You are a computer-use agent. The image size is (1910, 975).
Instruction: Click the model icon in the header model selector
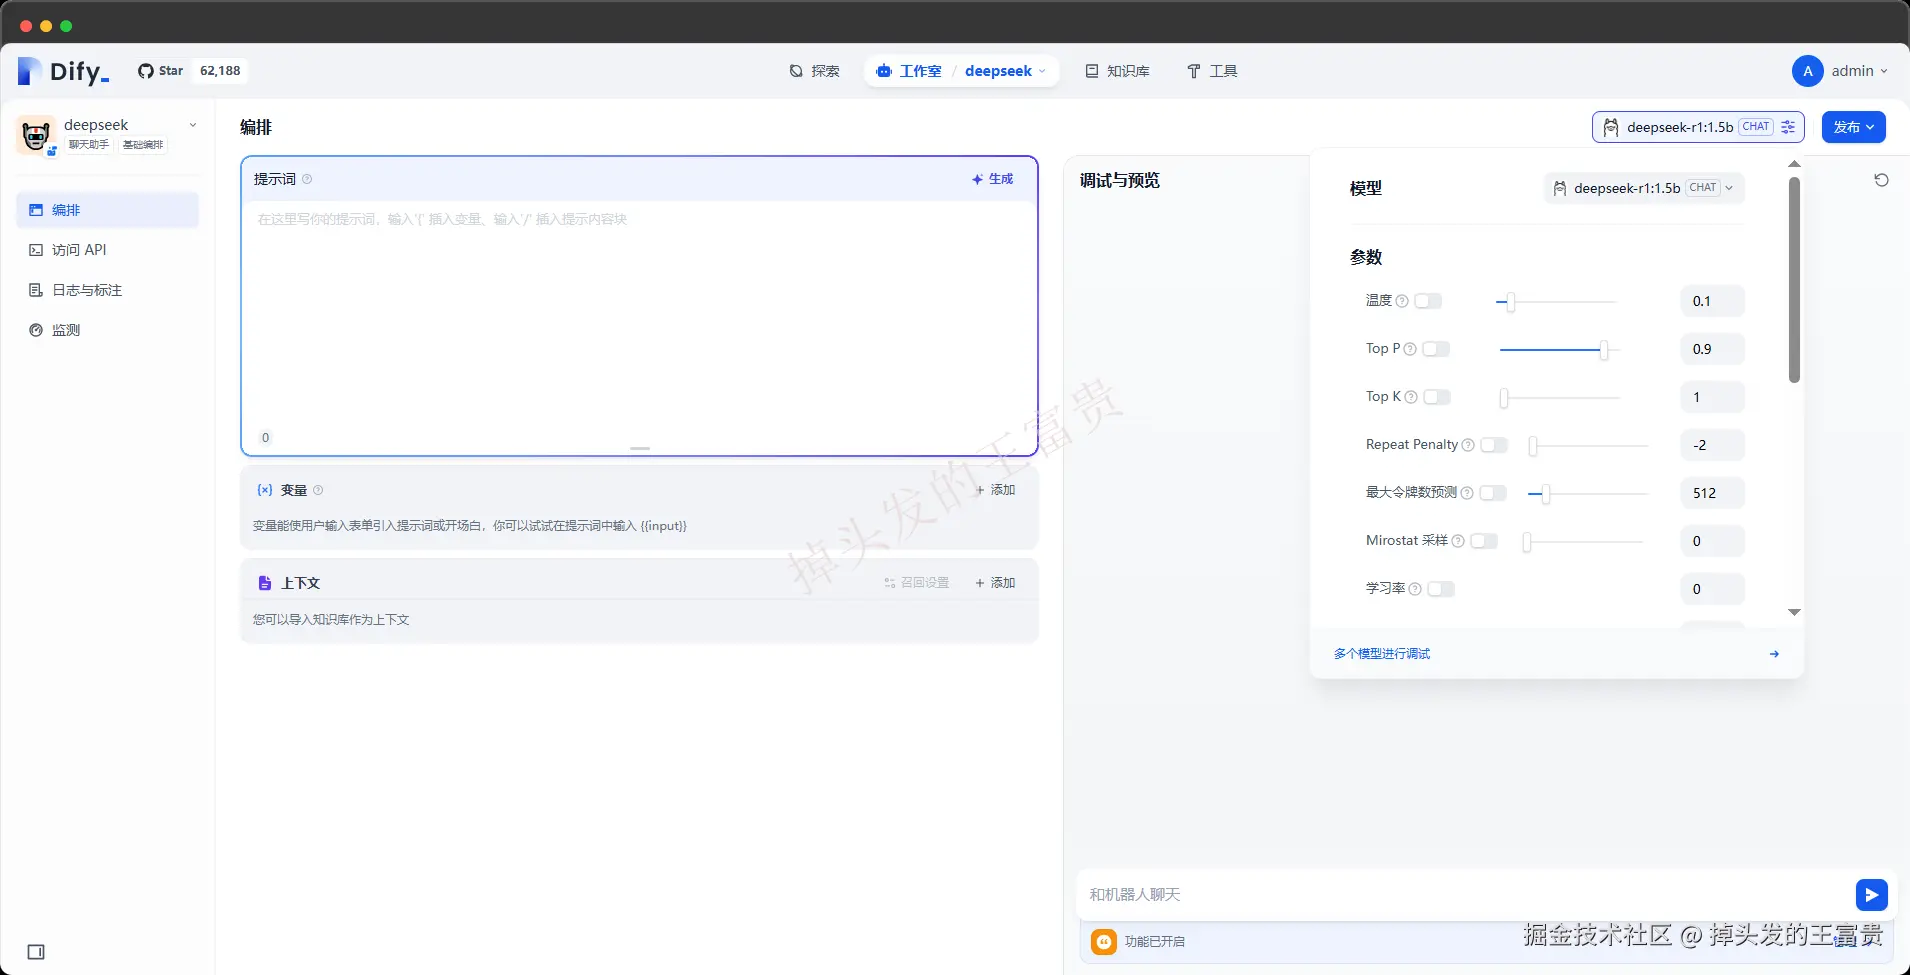point(1611,127)
